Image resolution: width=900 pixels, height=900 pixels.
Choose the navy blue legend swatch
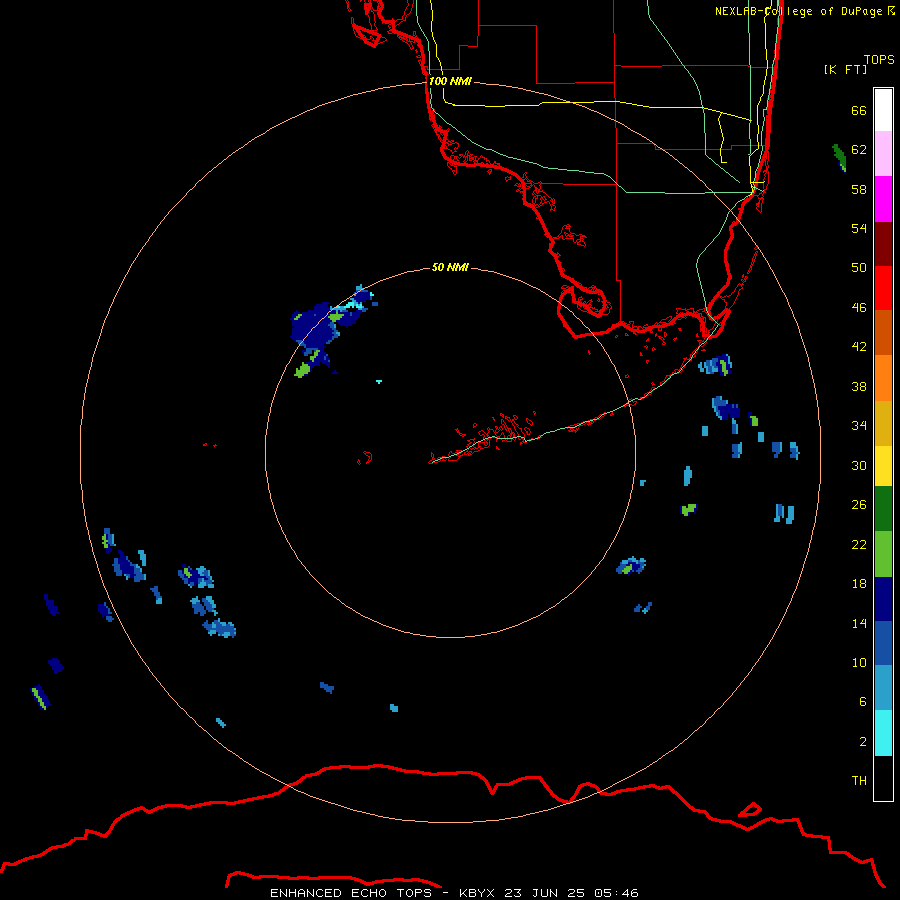tap(883, 599)
